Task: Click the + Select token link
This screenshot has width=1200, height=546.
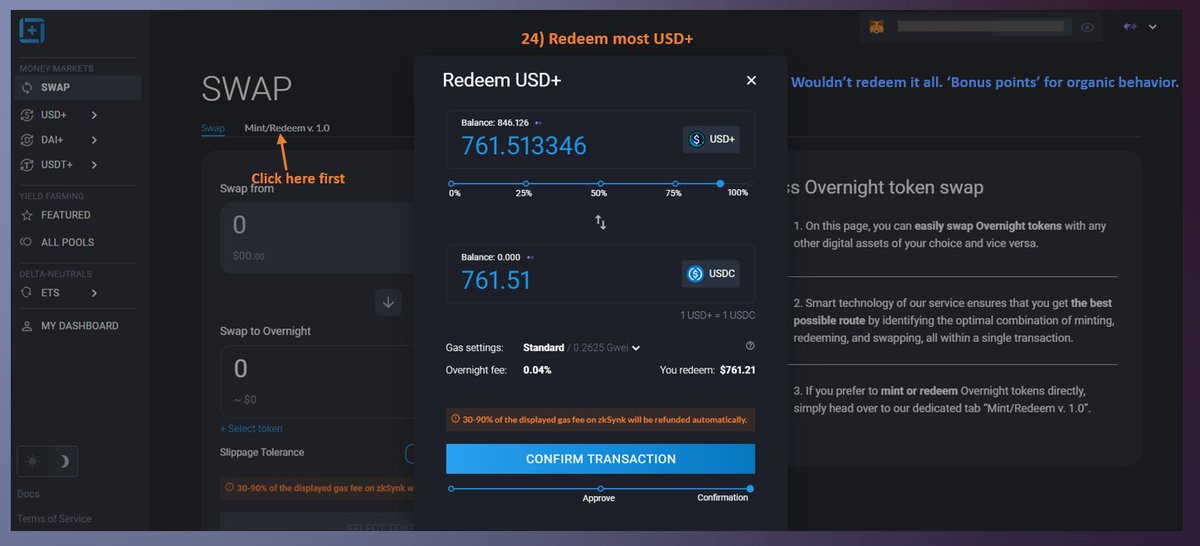Action: click(x=251, y=429)
